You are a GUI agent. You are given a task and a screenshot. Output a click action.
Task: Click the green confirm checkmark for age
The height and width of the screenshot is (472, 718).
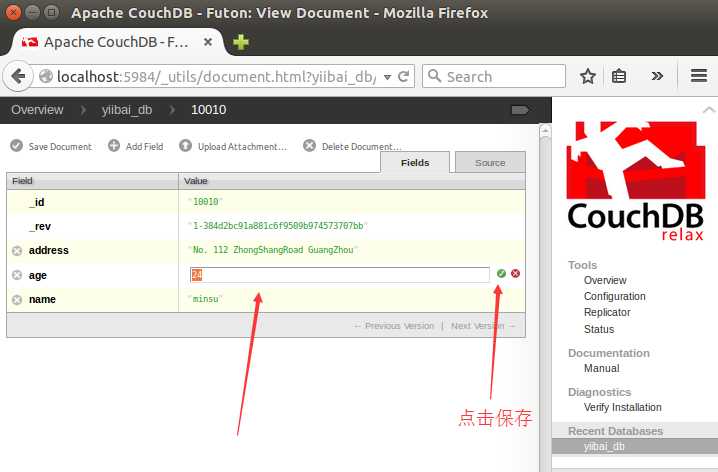tap(501, 274)
